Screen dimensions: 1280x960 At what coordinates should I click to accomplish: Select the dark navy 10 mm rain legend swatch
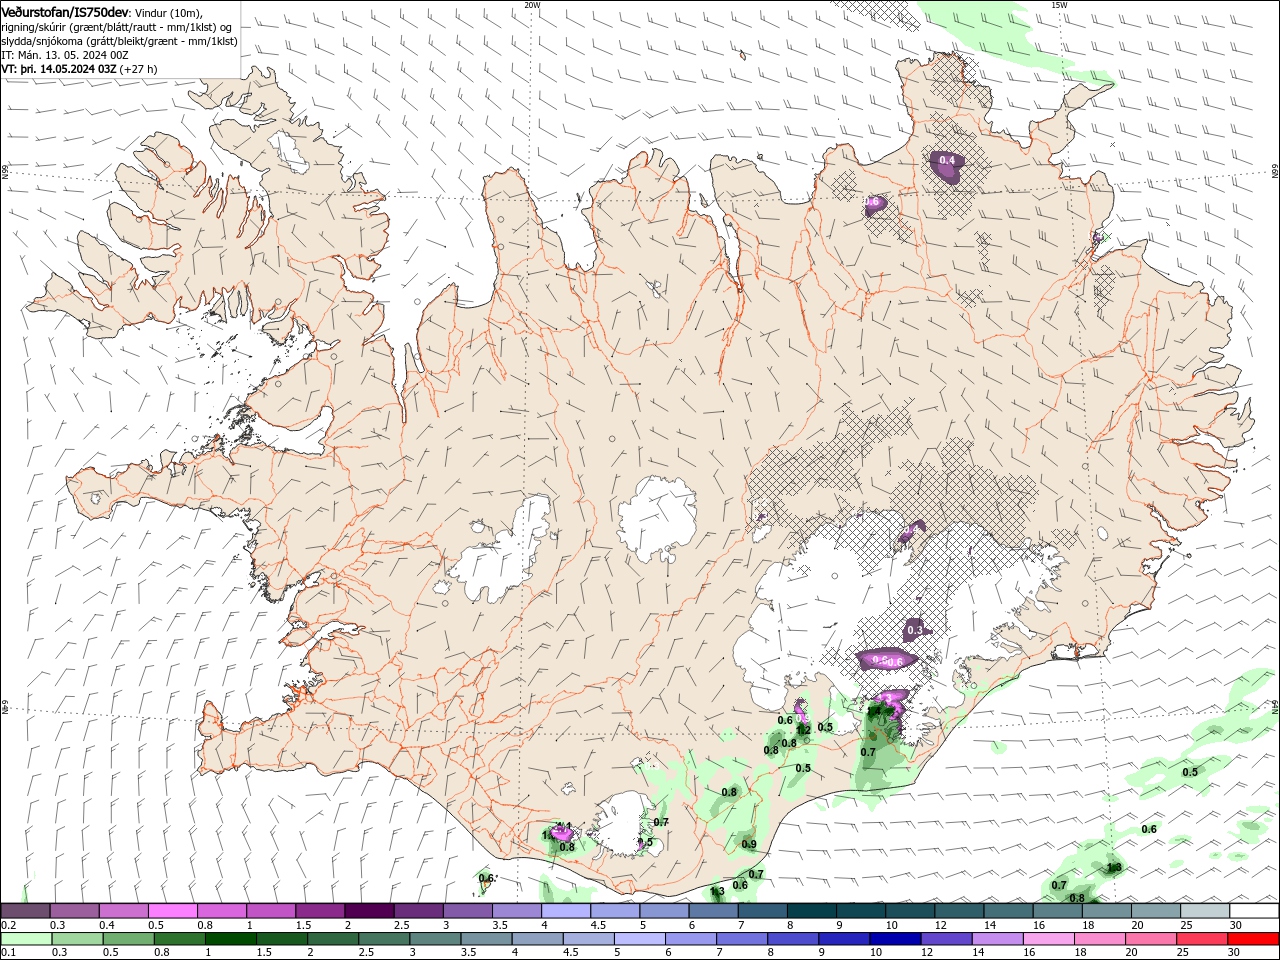[x=893, y=939]
